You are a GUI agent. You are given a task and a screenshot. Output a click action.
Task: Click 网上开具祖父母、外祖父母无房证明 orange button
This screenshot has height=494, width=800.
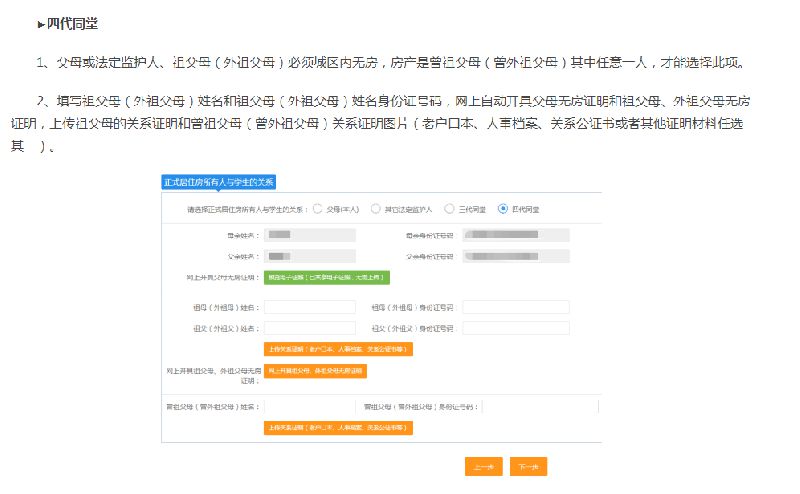pyautogui.click(x=315, y=371)
